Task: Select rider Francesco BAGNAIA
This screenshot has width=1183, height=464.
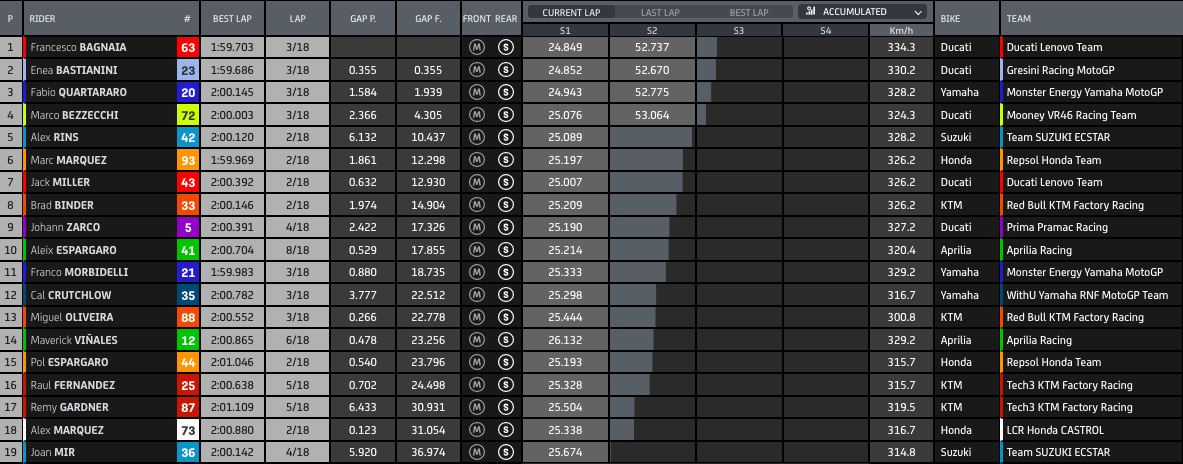Action: (x=78, y=47)
